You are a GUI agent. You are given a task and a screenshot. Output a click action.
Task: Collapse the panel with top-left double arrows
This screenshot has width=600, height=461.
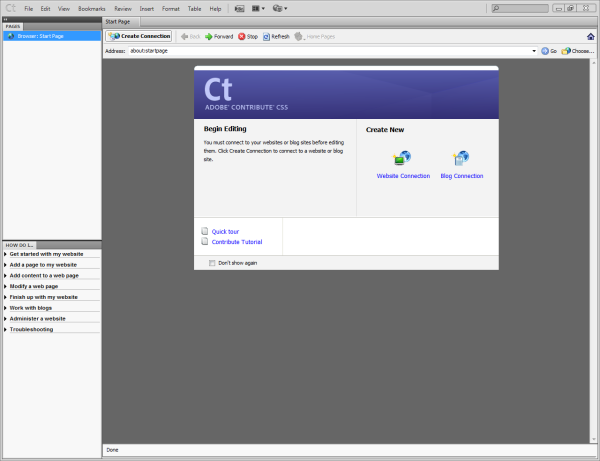[5, 19]
